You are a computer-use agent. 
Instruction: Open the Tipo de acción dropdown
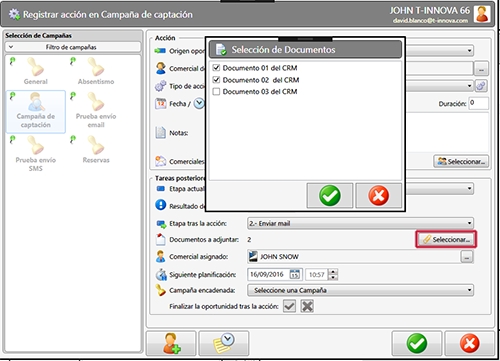[x=469, y=86]
